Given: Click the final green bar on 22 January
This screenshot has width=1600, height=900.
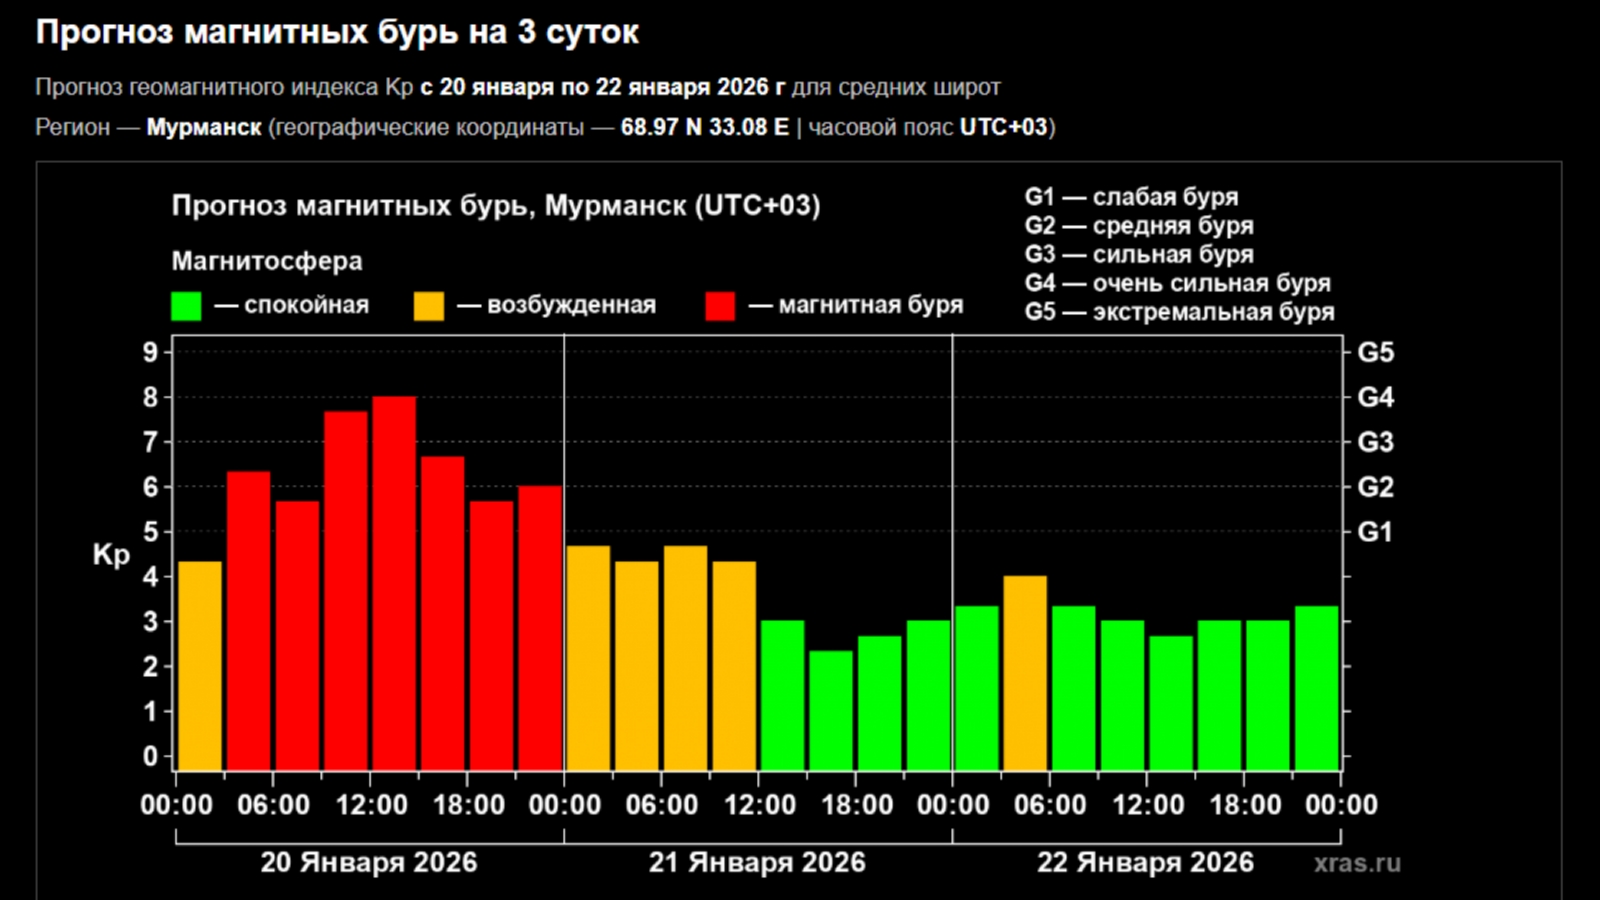Looking at the screenshot, I should click(1316, 688).
